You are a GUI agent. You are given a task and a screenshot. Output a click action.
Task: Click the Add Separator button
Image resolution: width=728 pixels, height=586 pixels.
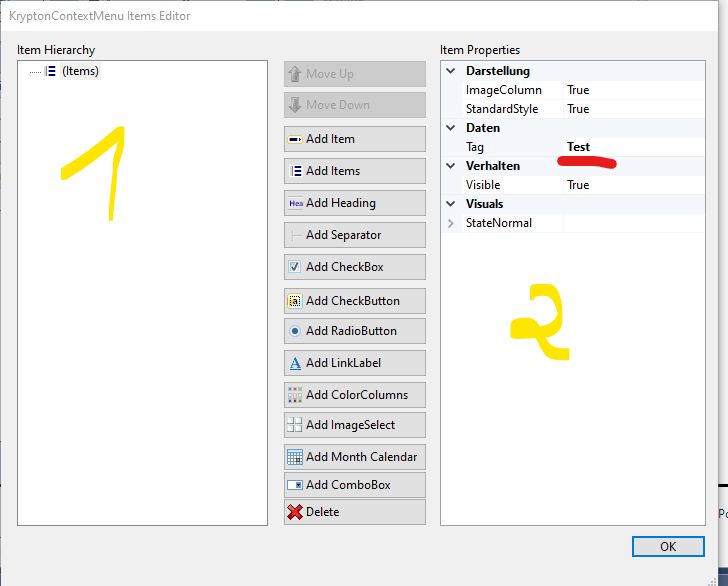[x=355, y=235]
